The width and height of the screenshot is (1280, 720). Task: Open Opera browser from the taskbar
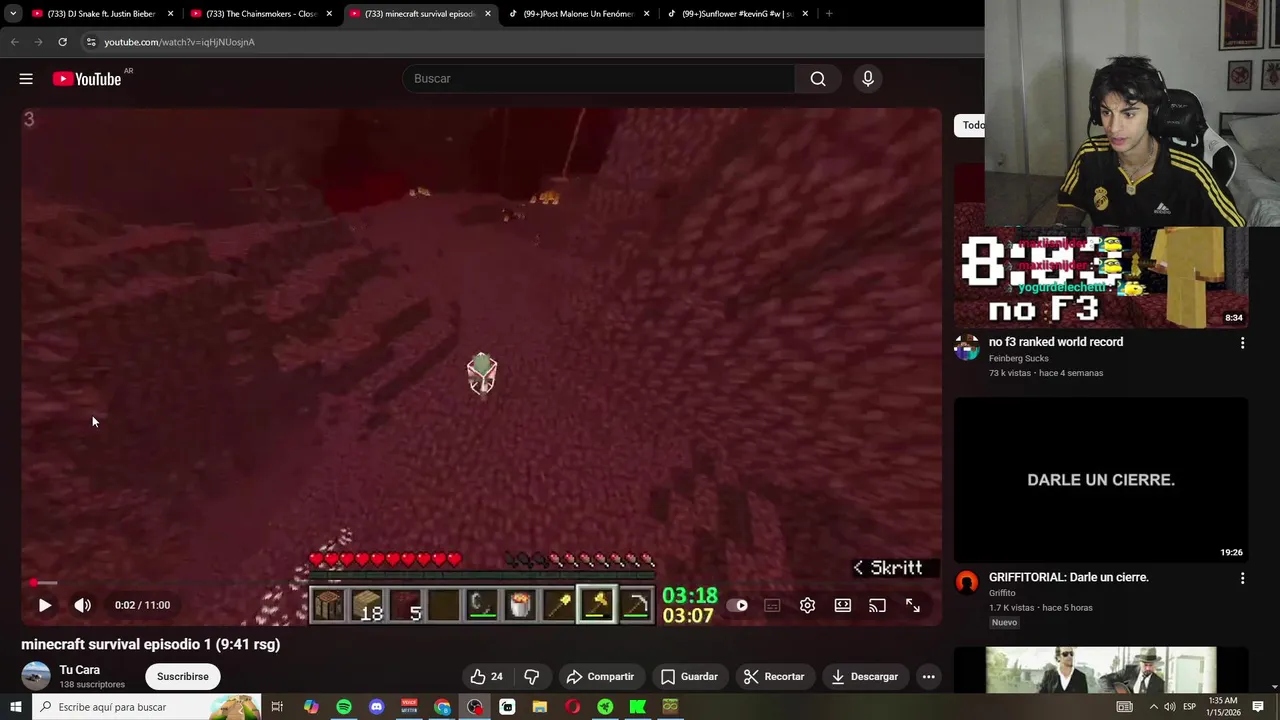pos(572,707)
